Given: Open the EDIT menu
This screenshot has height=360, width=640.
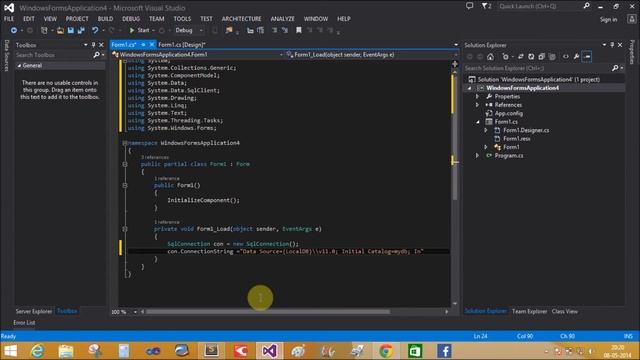Looking at the screenshot, I should (29, 19).
